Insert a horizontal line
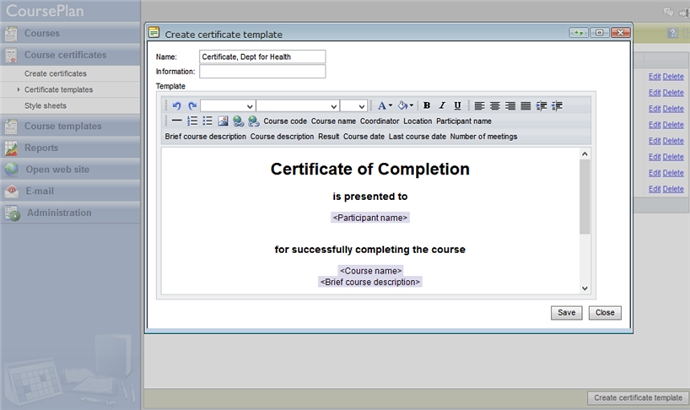The width and height of the screenshot is (690, 410). [x=177, y=121]
